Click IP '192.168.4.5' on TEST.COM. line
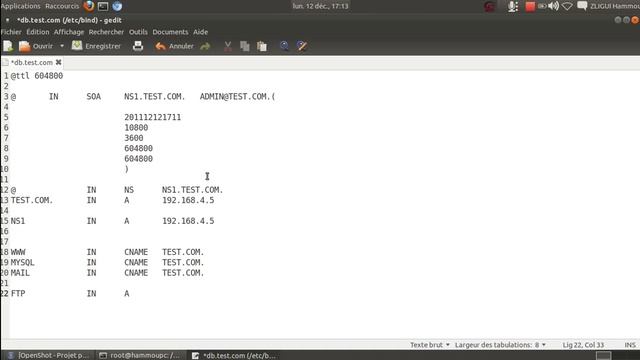 [x=188, y=200]
